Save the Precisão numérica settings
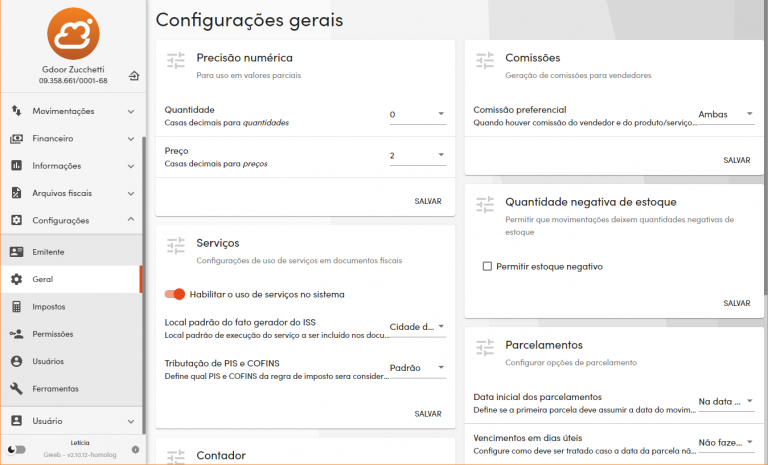 [428, 201]
